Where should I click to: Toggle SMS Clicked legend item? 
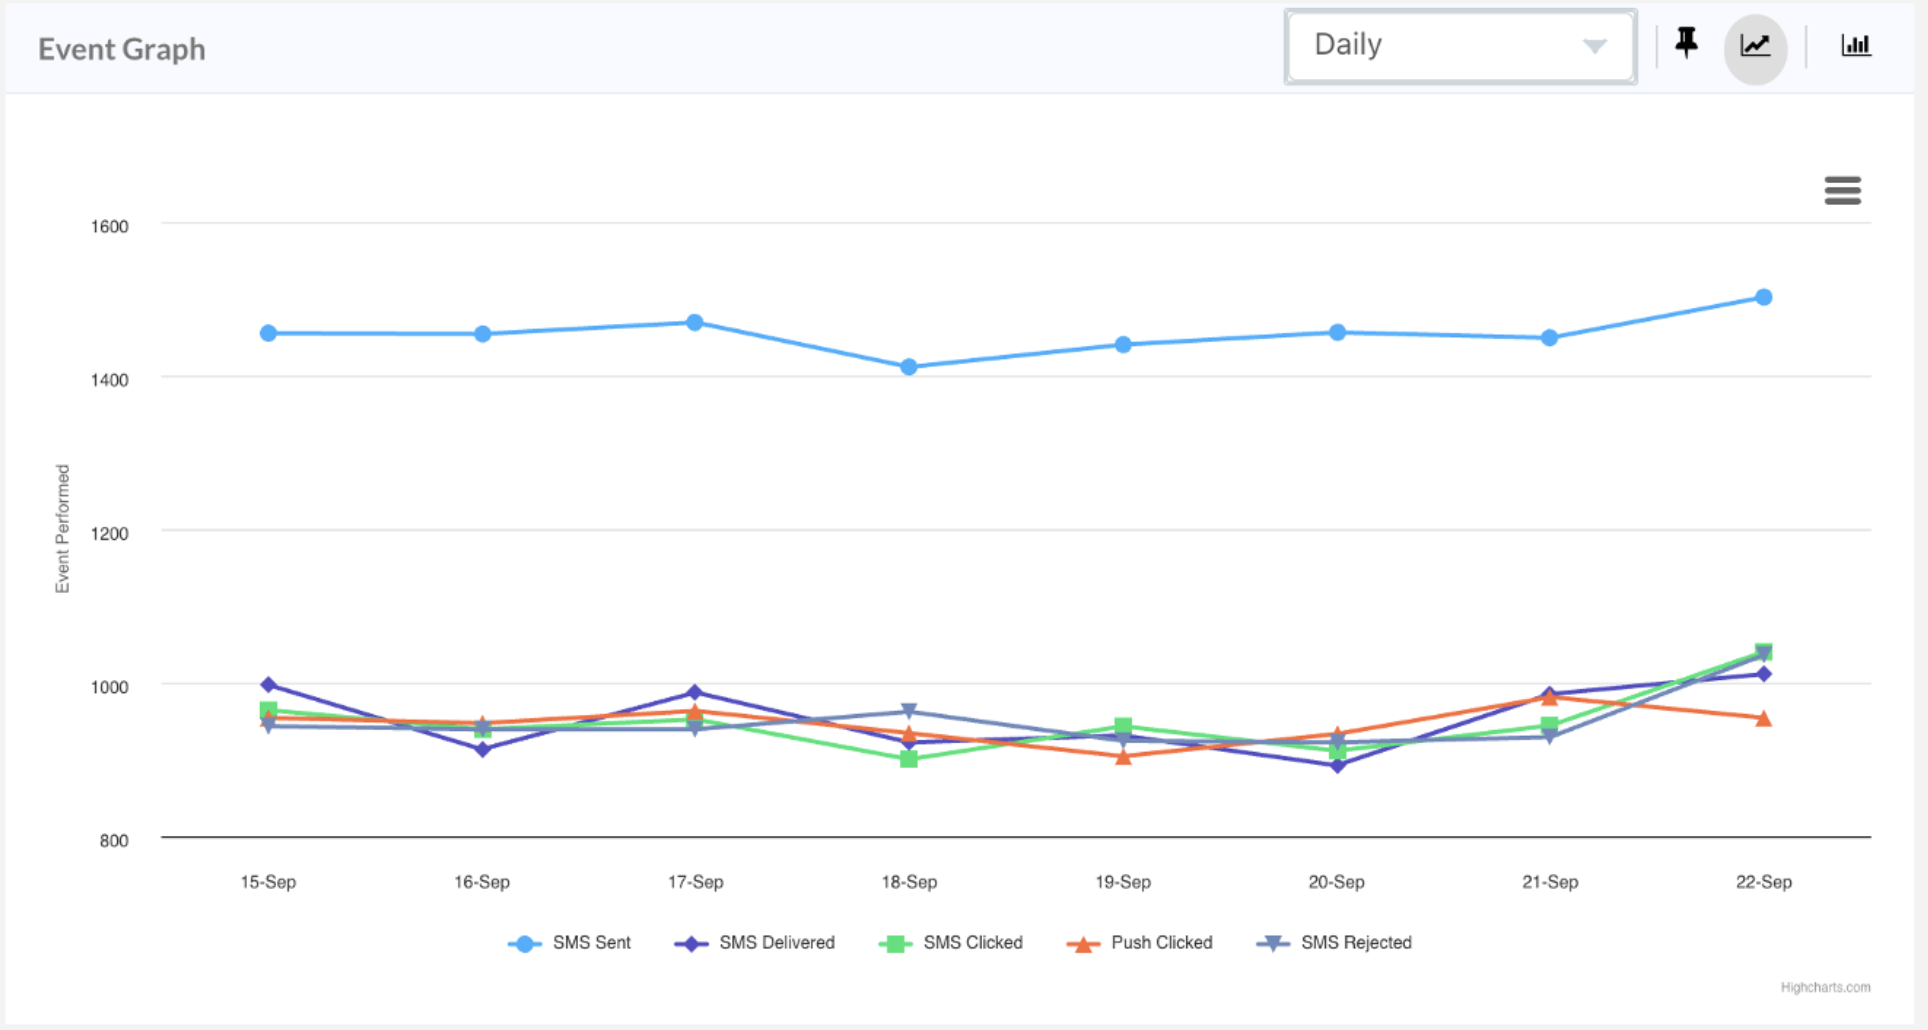pos(972,942)
